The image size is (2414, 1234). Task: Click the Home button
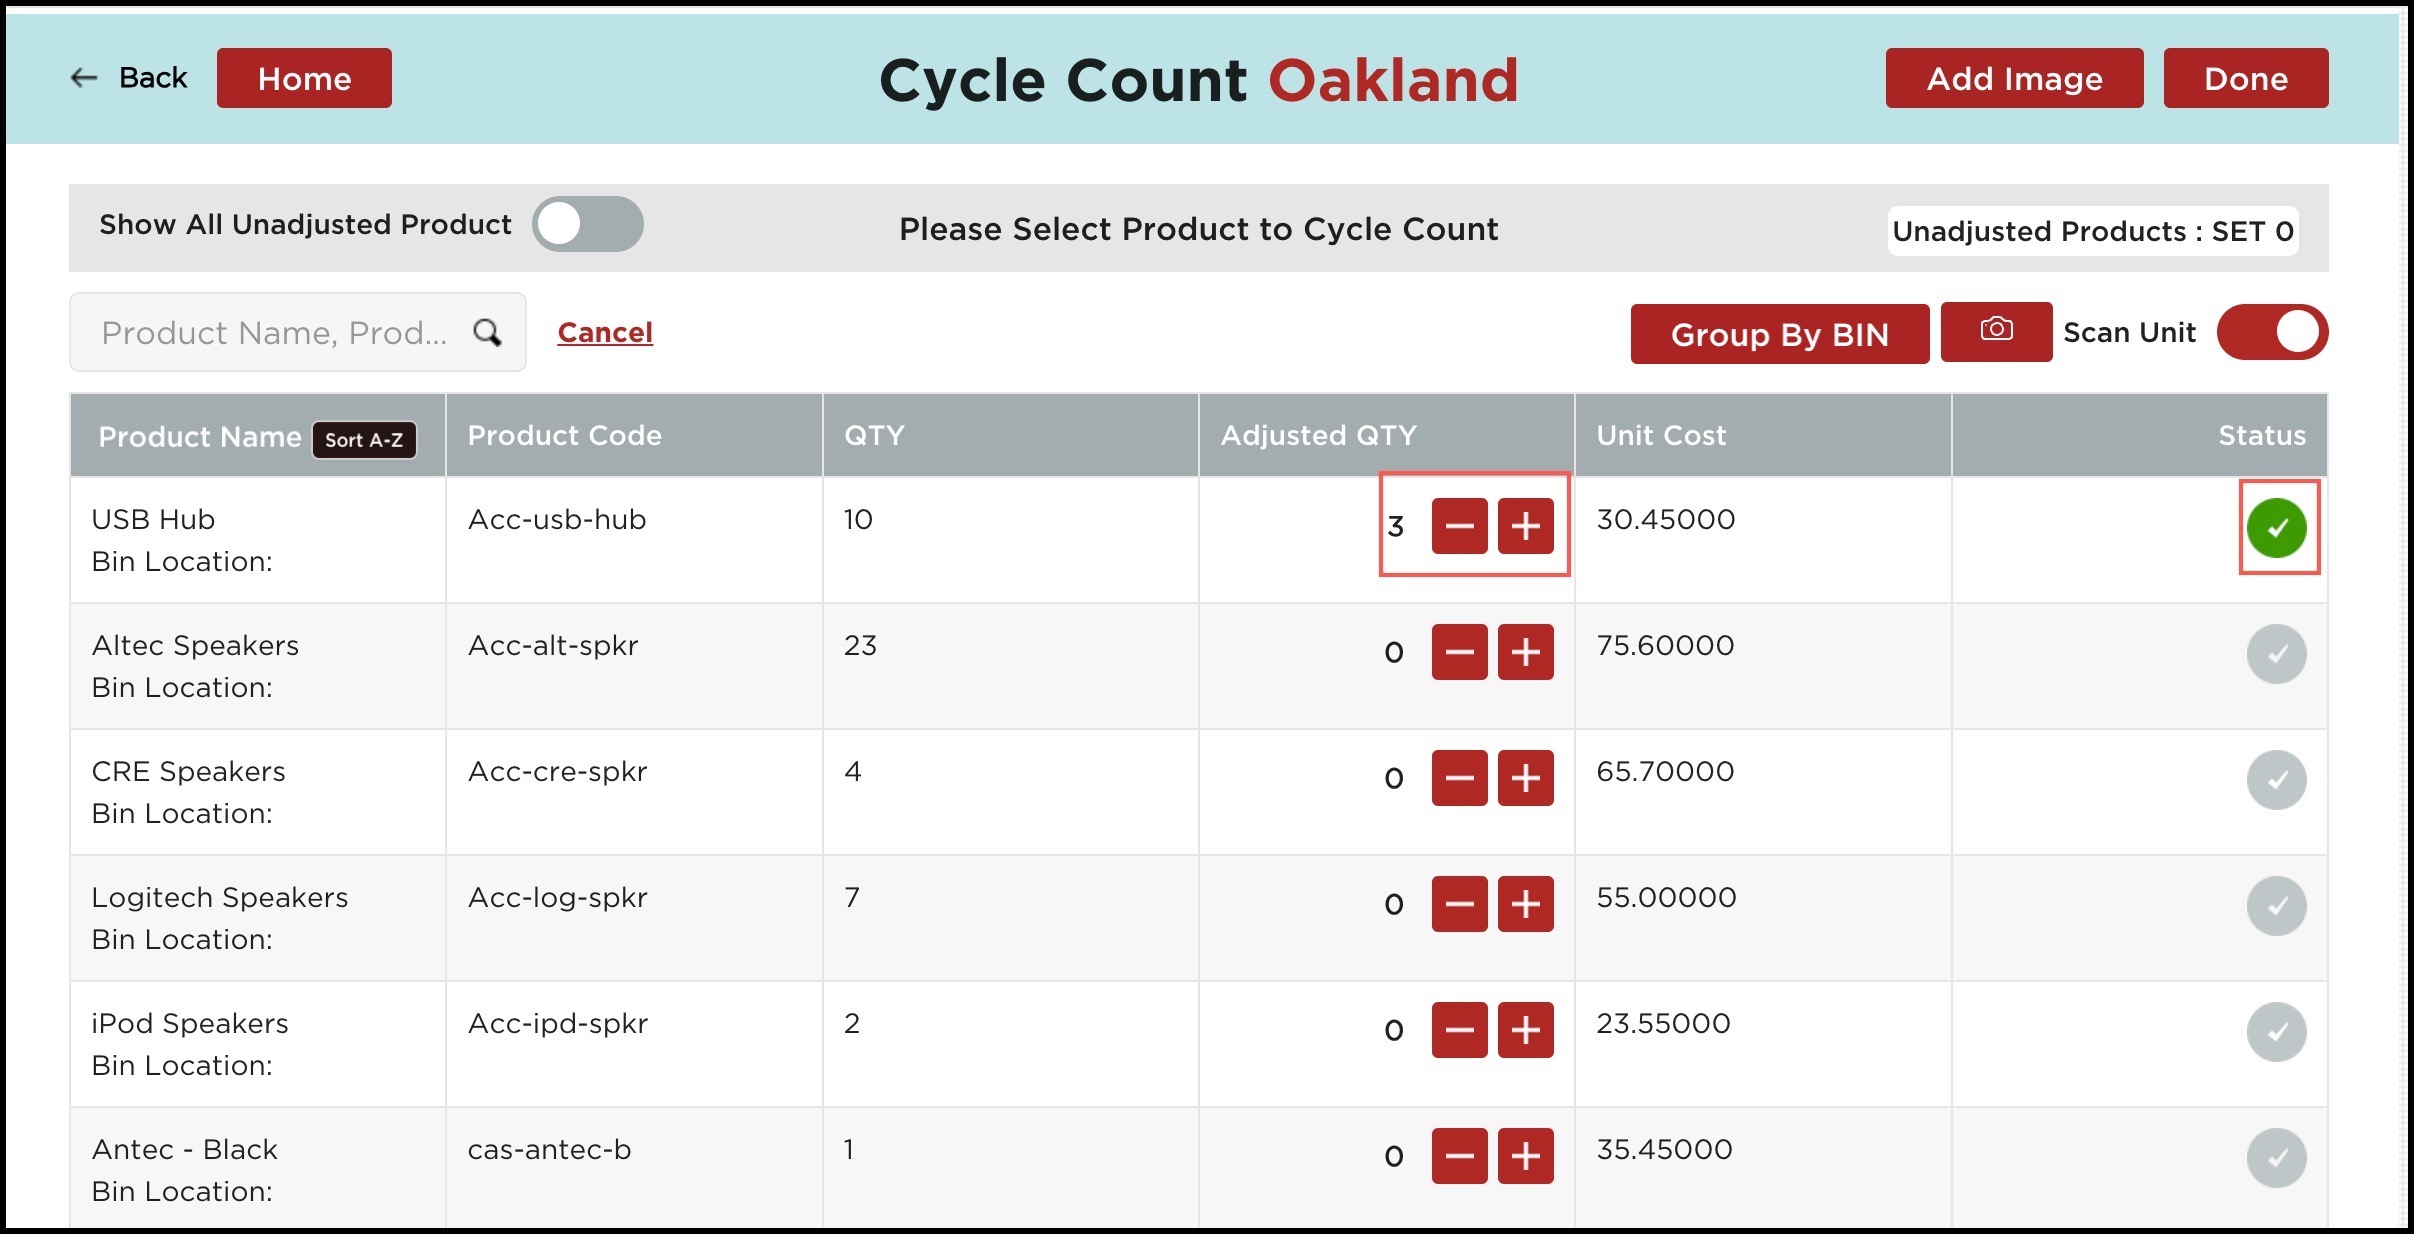(x=304, y=78)
